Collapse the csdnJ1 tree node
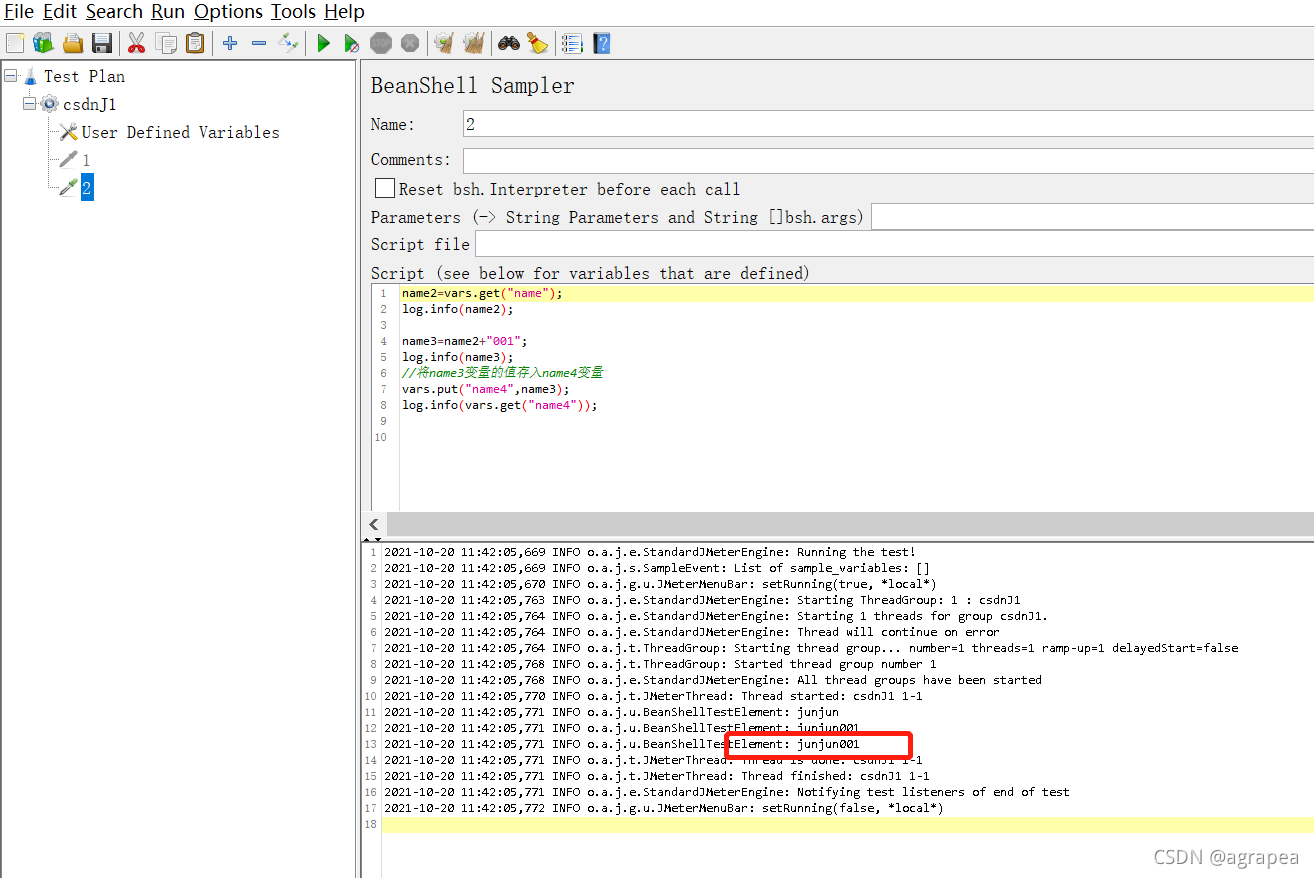Screen dimensions: 1314x878 click(30, 104)
